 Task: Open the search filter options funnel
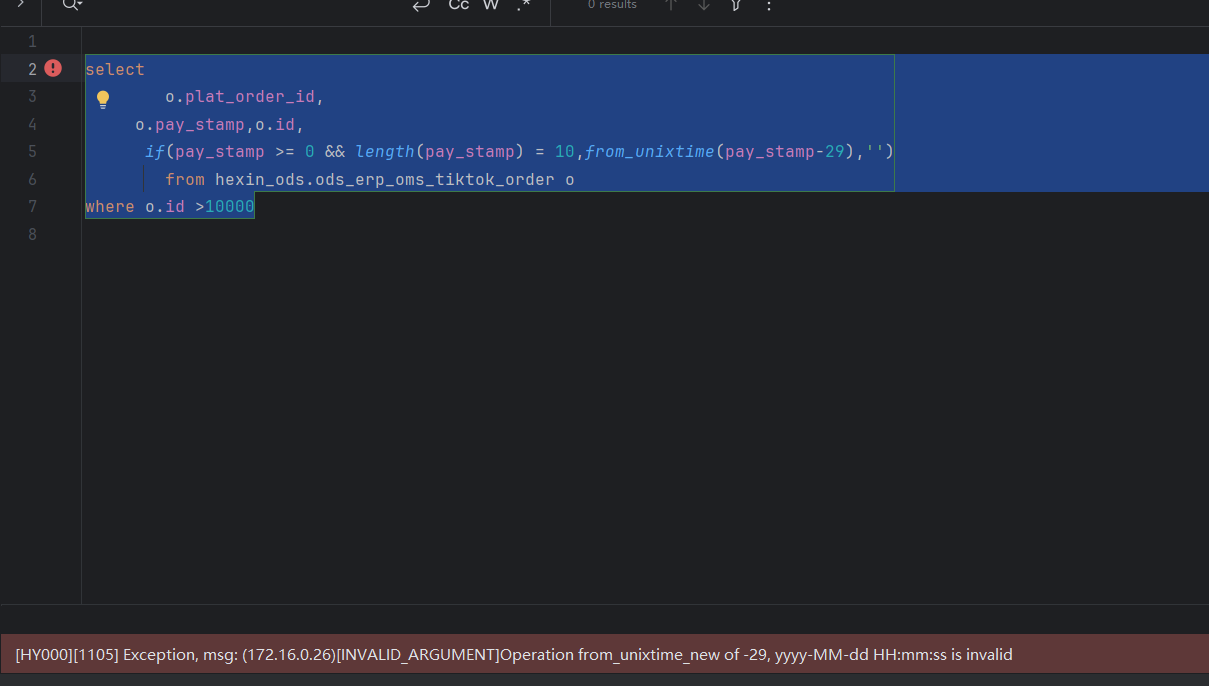tap(736, 5)
